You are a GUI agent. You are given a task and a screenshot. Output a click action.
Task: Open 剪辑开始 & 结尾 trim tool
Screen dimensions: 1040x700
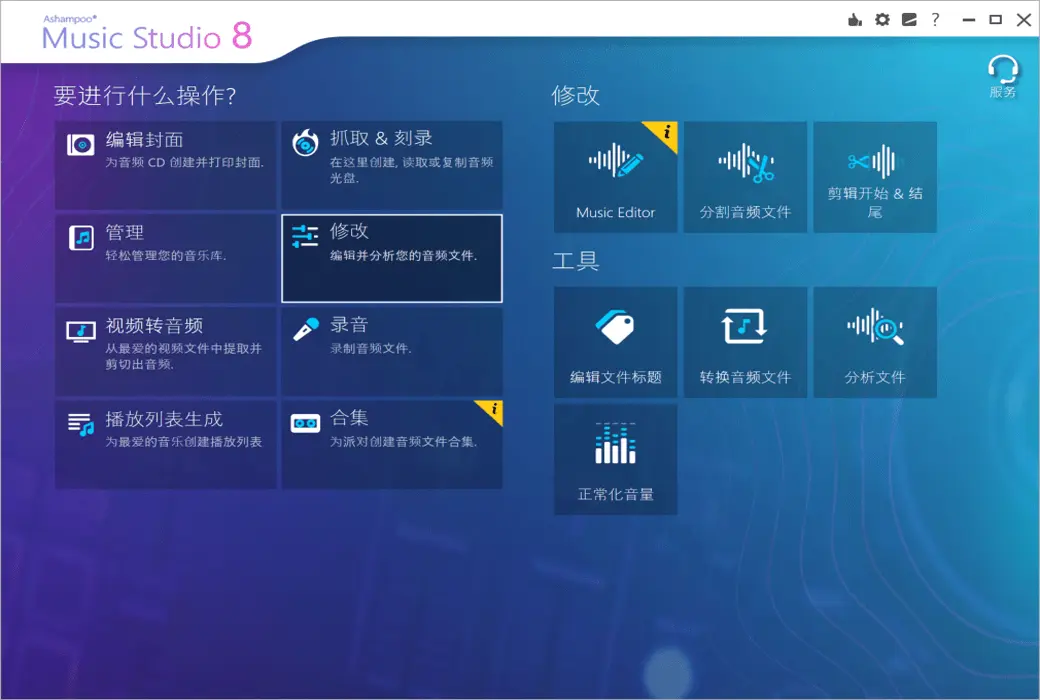coord(875,176)
